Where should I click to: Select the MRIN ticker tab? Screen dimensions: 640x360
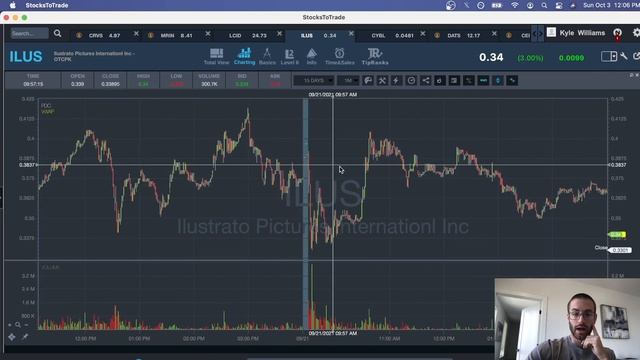[176, 36]
